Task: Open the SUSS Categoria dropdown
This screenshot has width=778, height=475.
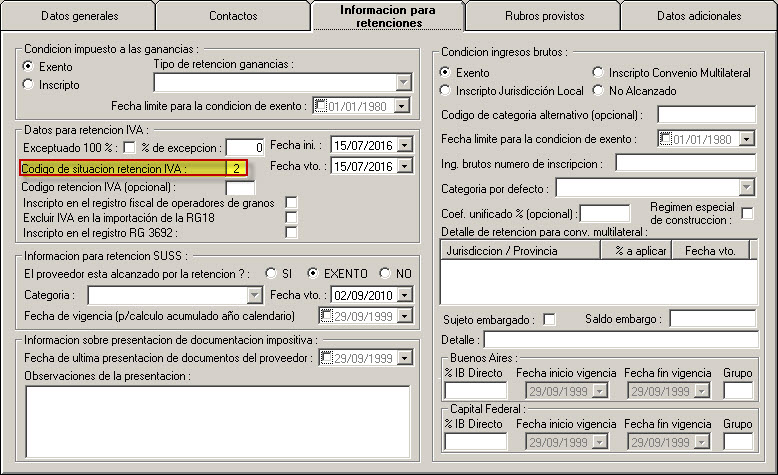Action: [x=254, y=296]
